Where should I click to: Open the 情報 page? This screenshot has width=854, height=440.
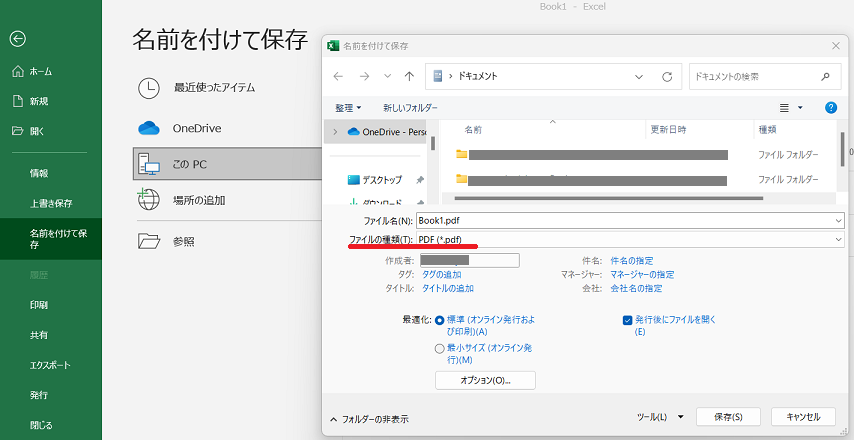[x=39, y=173]
